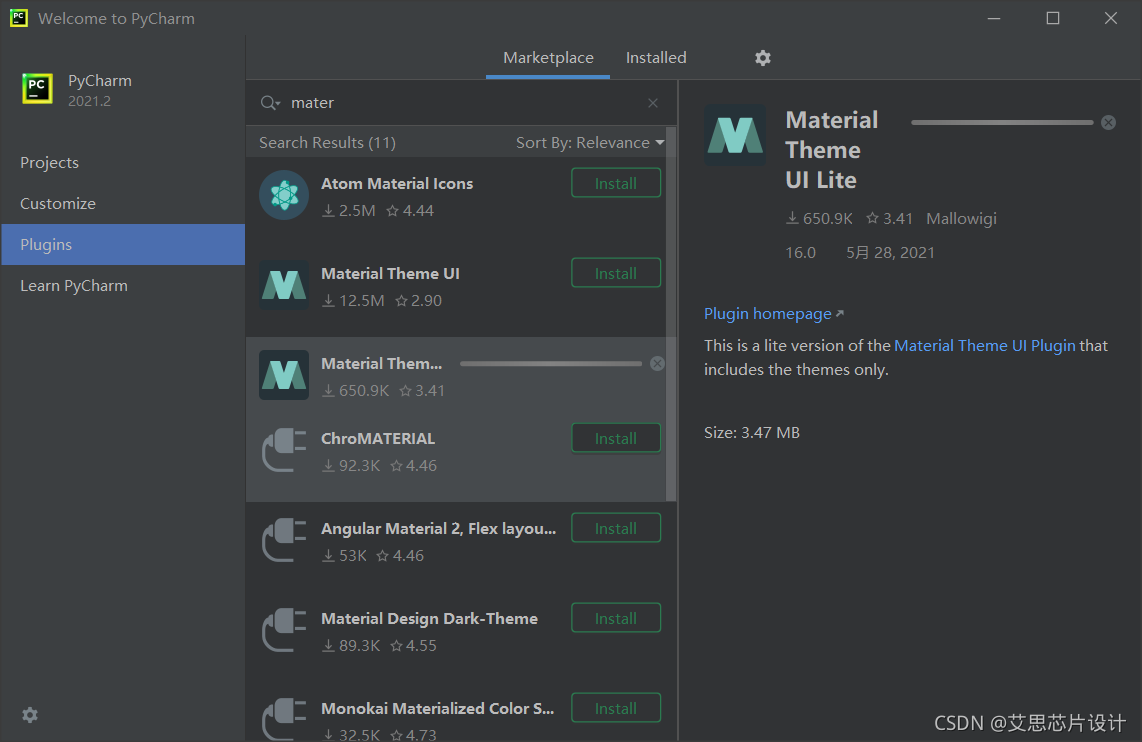
Task: Install the Atom Material Icons plugin
Action: click(616, 183)
